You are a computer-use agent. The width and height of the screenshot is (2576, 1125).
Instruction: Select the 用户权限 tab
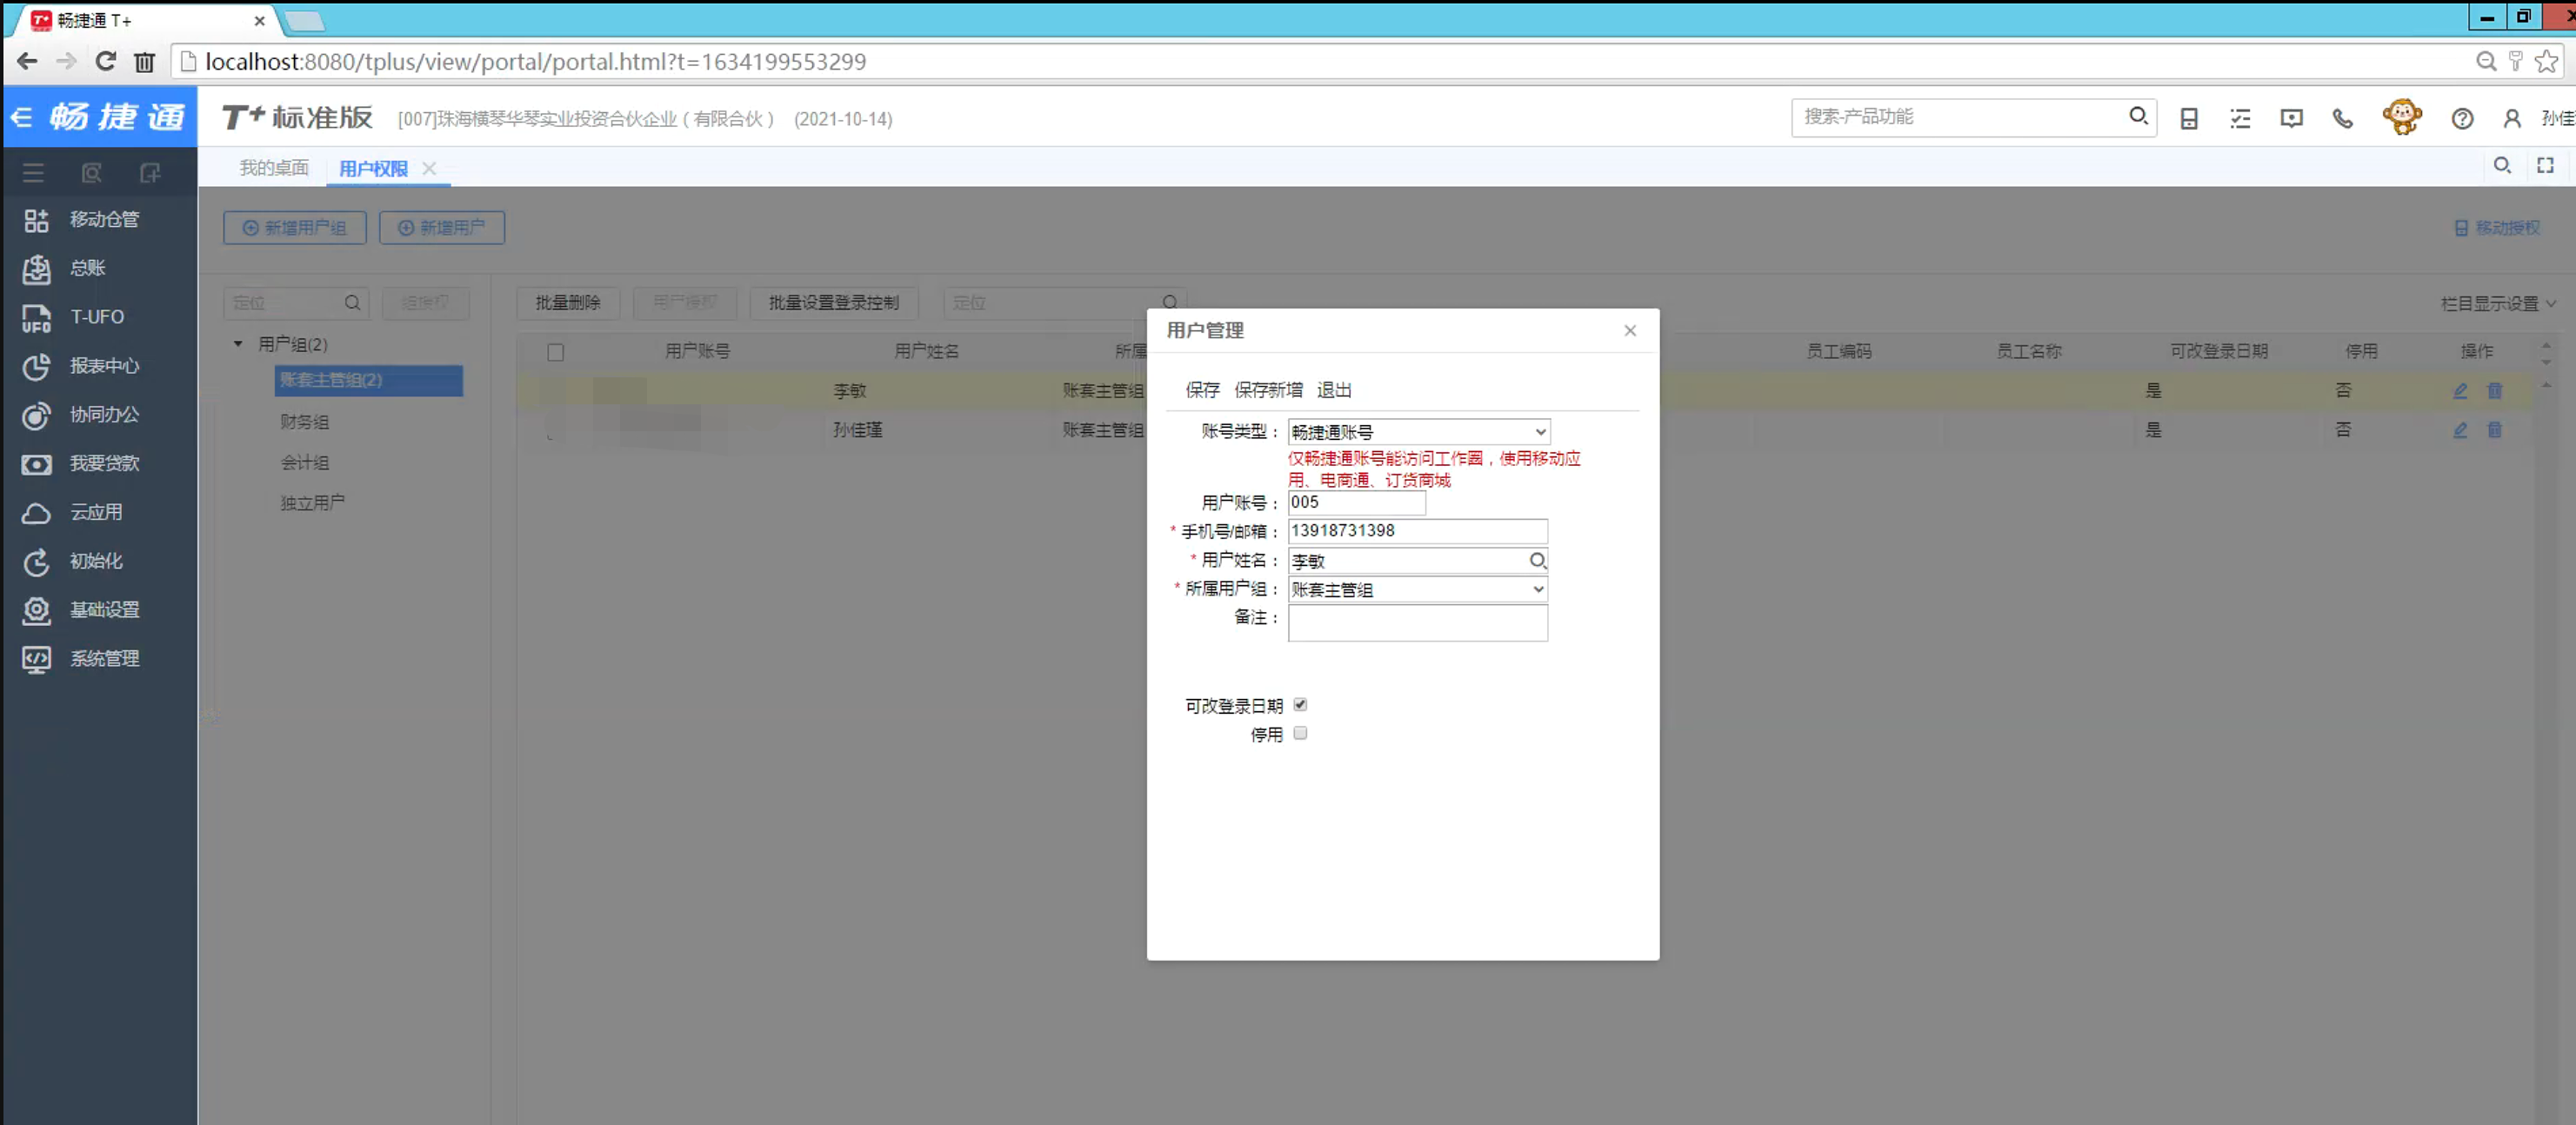(373, 168)
